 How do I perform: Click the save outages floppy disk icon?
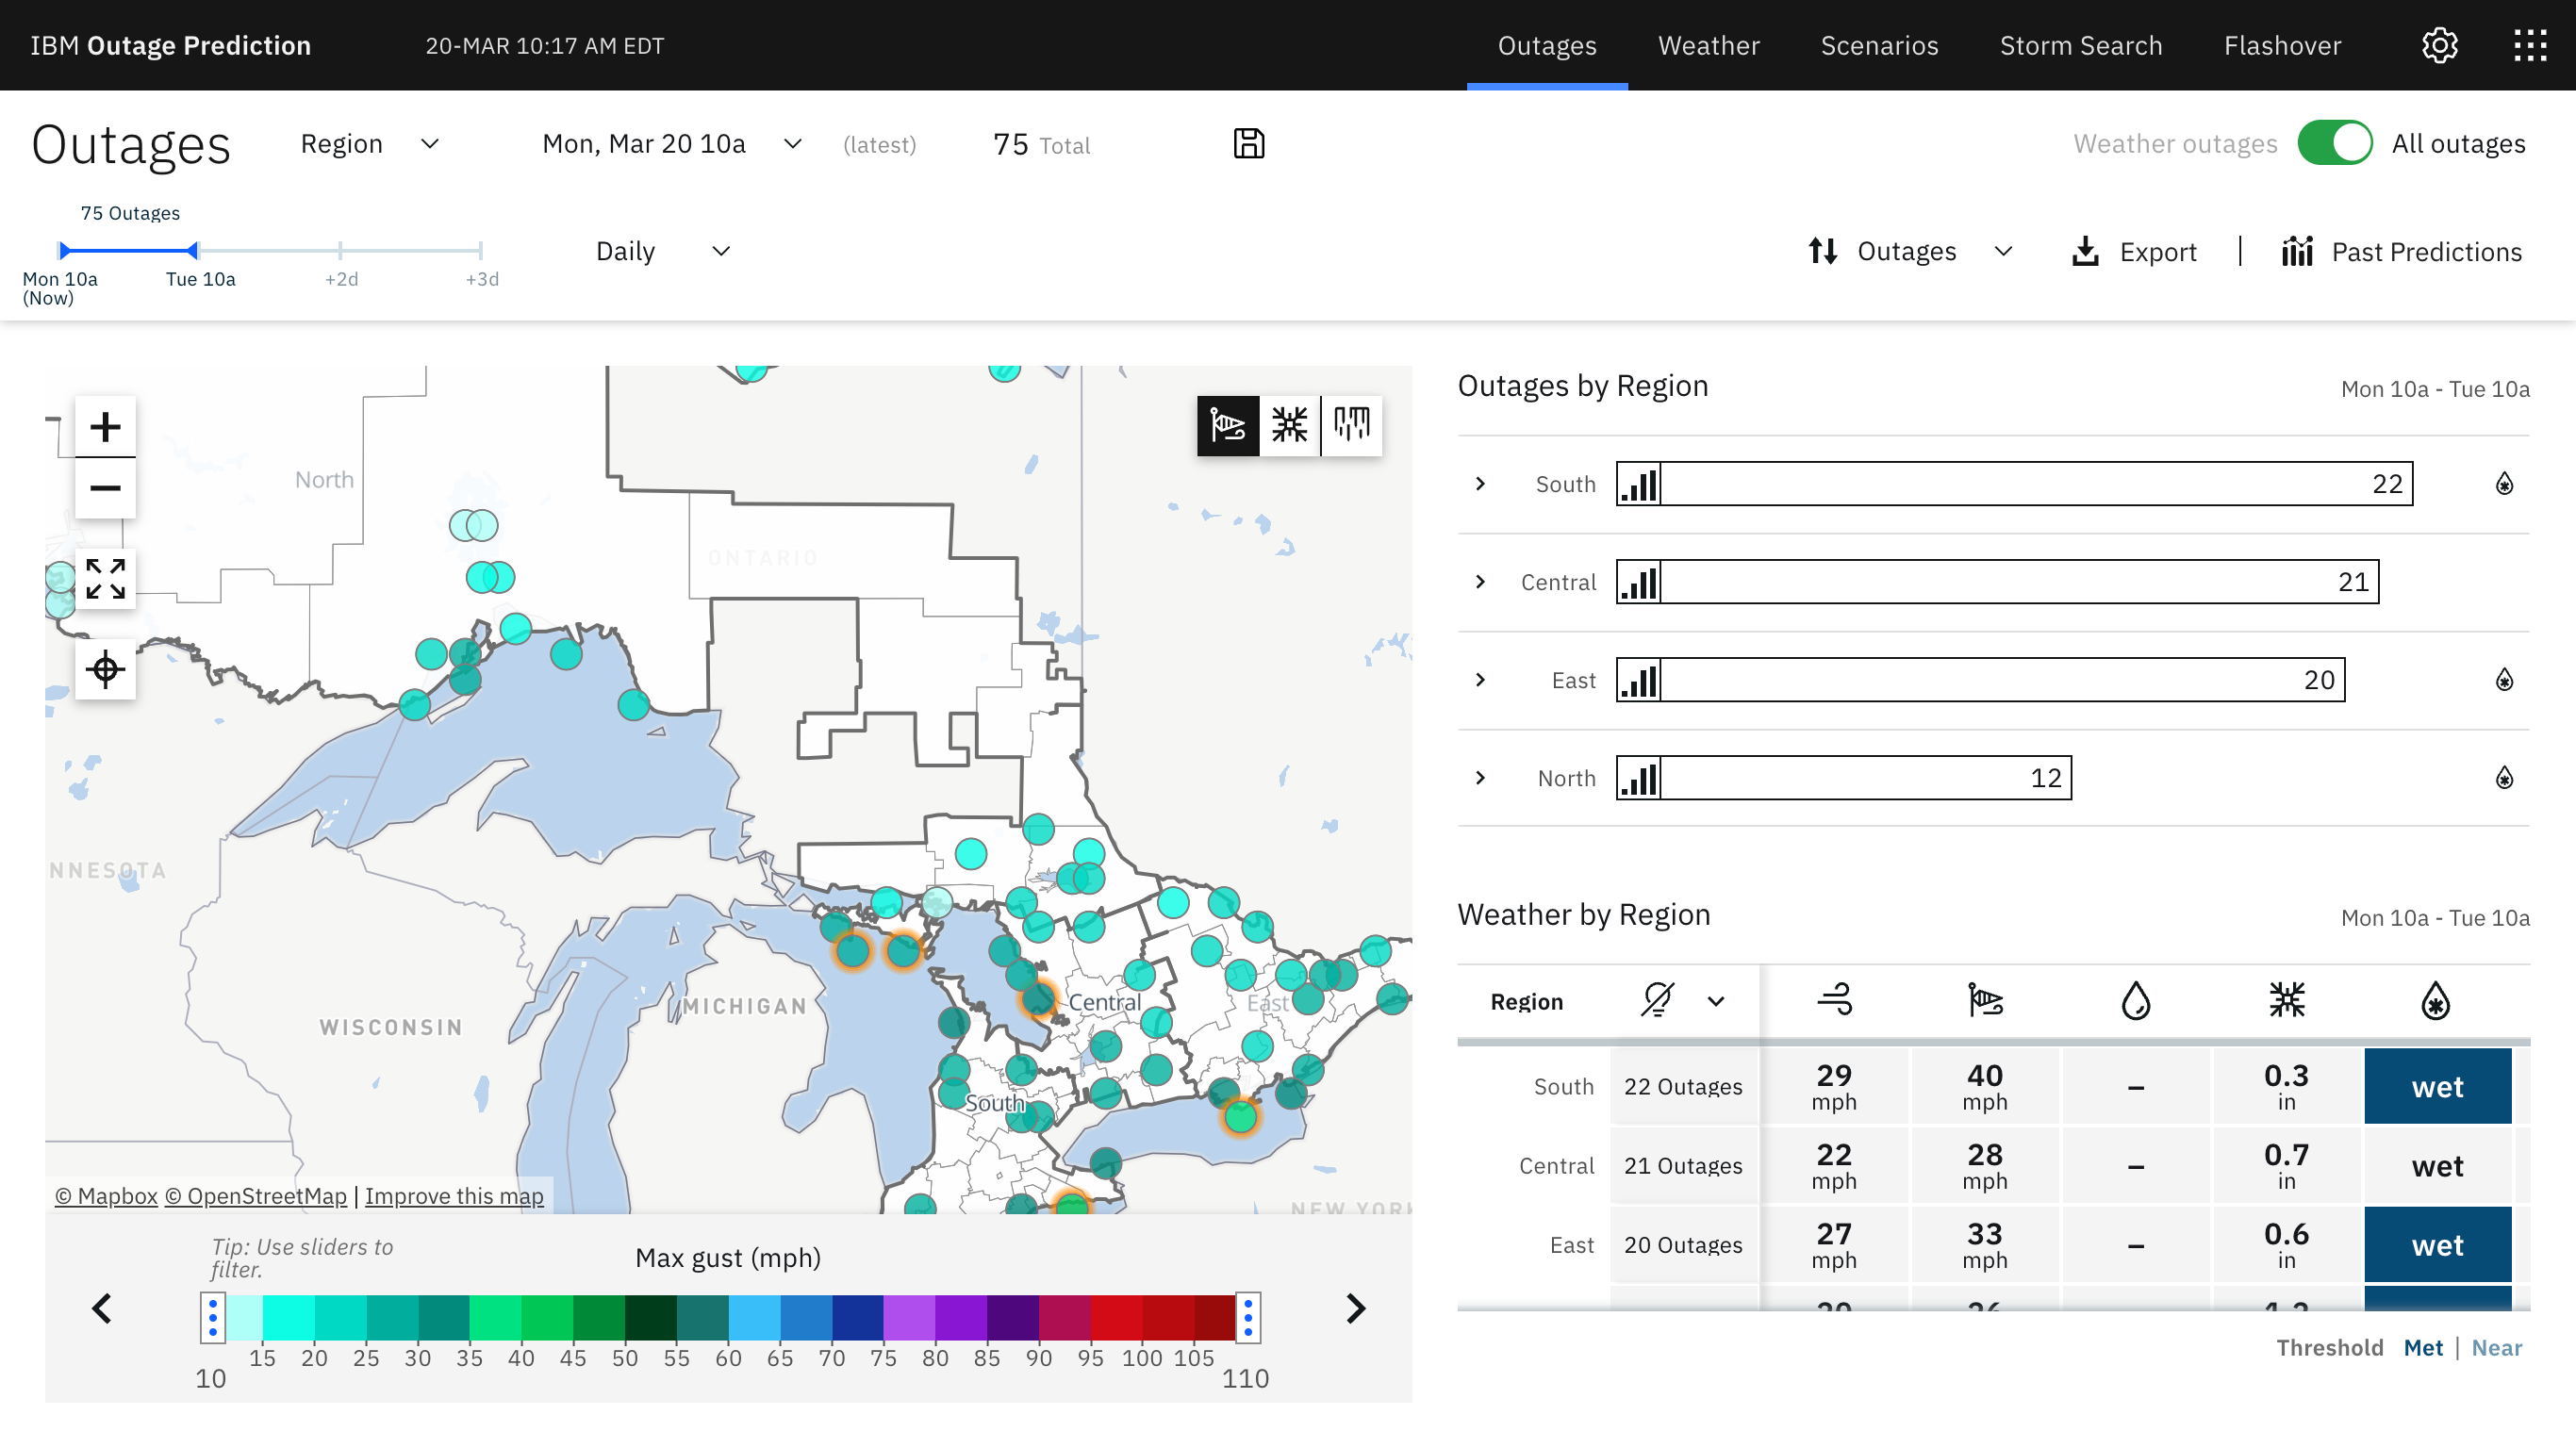[1250, 143]
